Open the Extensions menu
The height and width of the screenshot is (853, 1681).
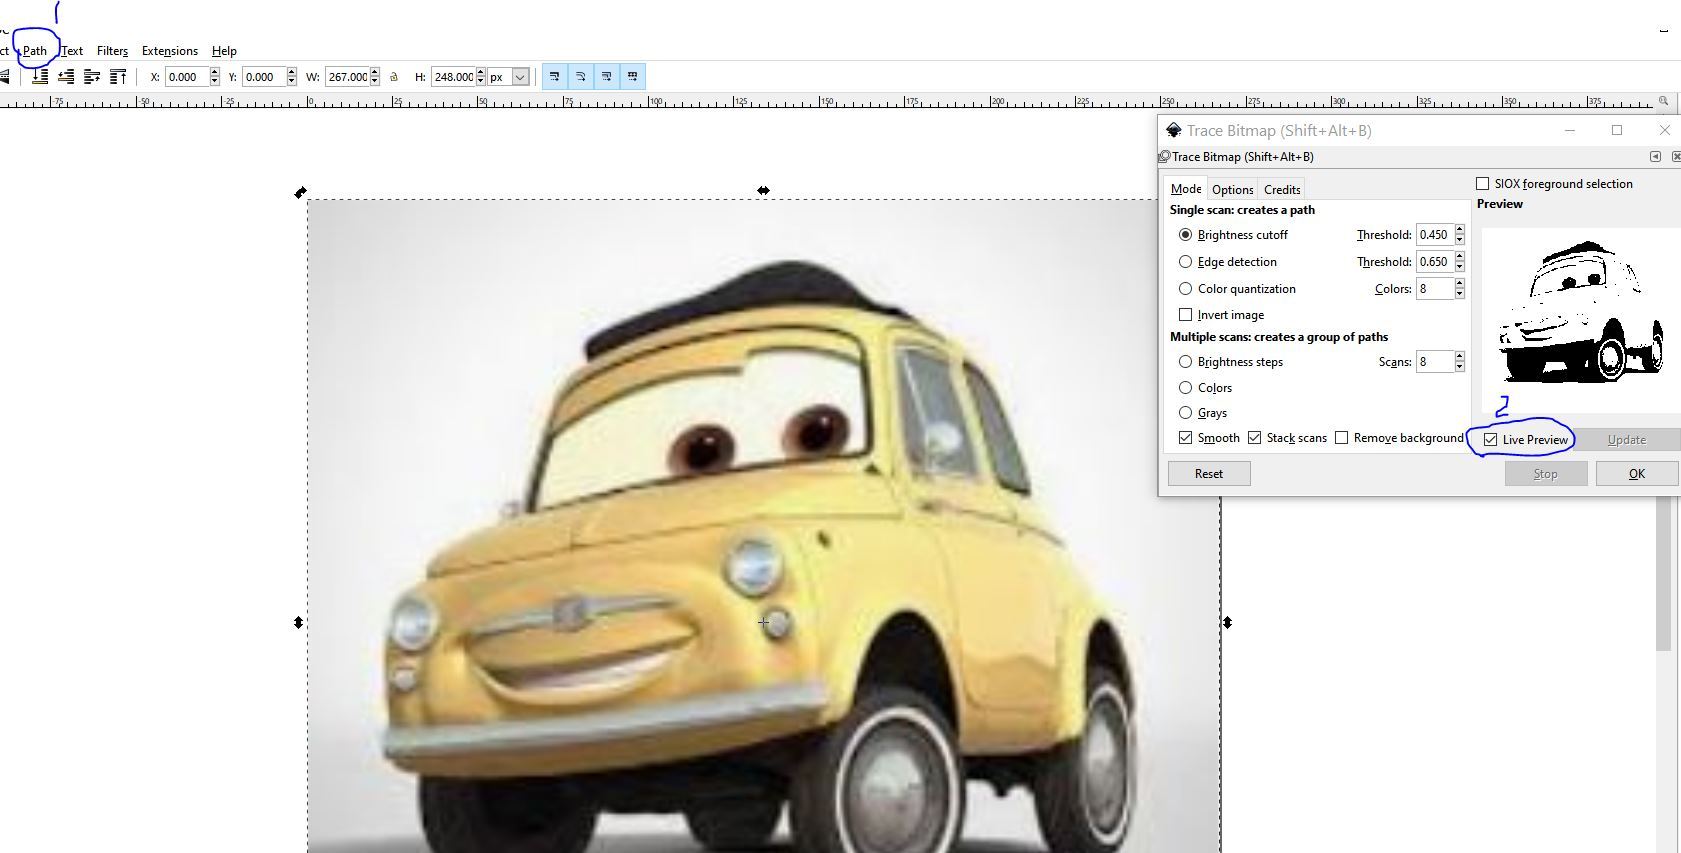(170, 51)
